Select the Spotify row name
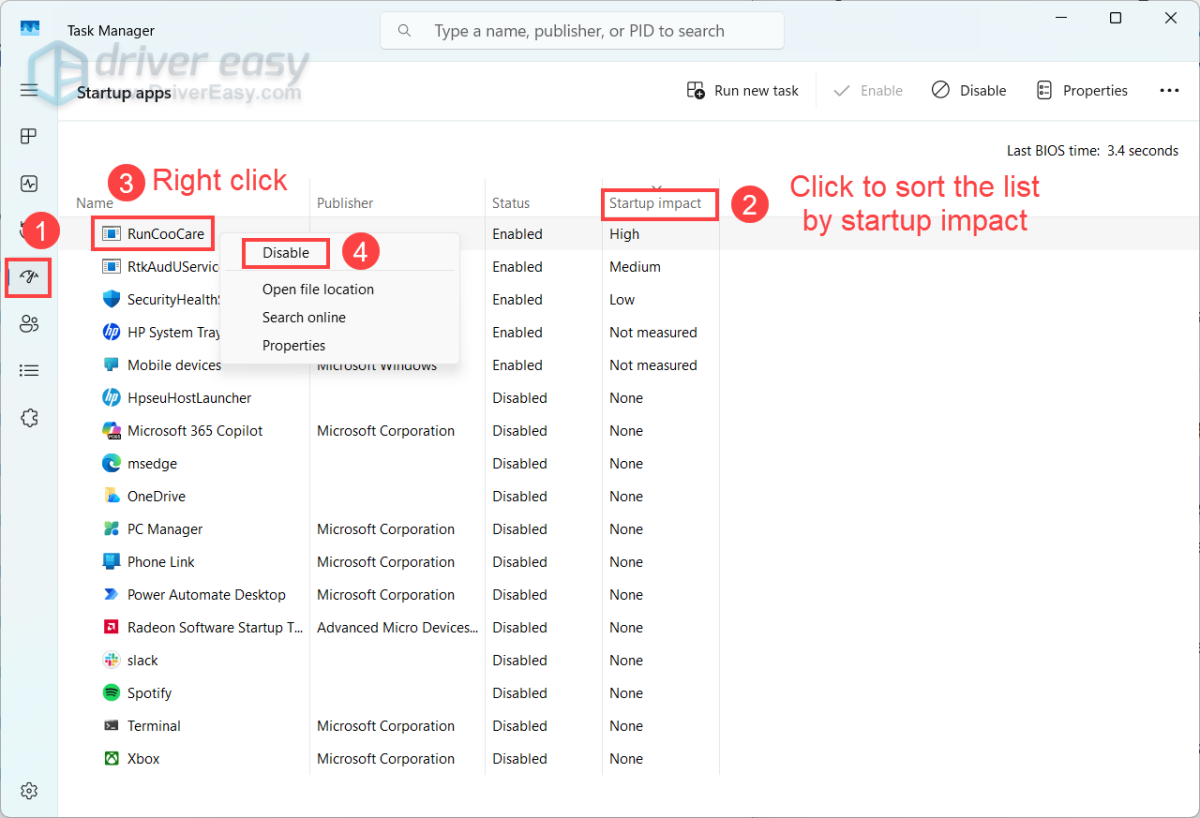Viewport: 1200px width, 818px height. 150,693
